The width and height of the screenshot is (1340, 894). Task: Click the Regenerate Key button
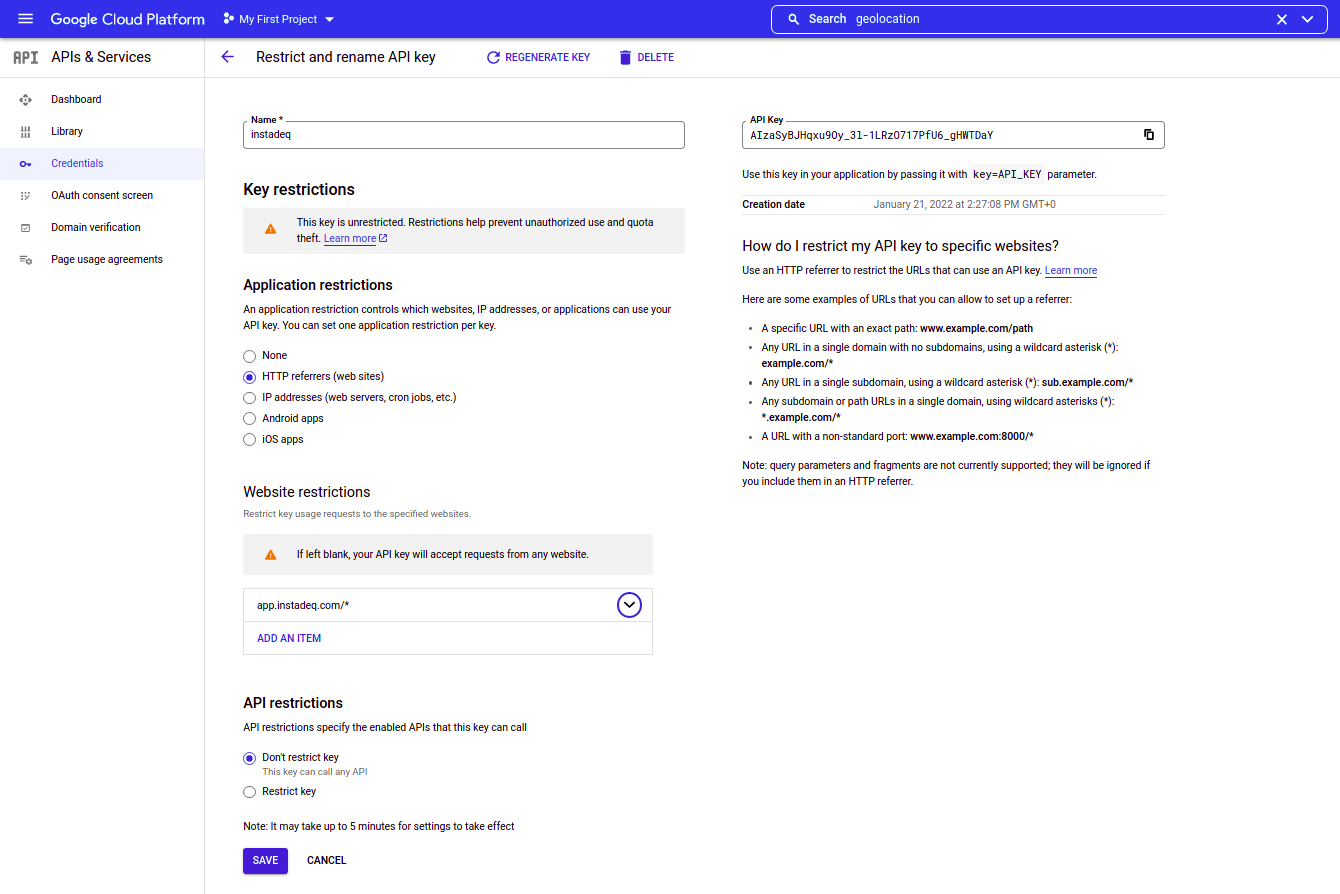click(x=538, y=57)
